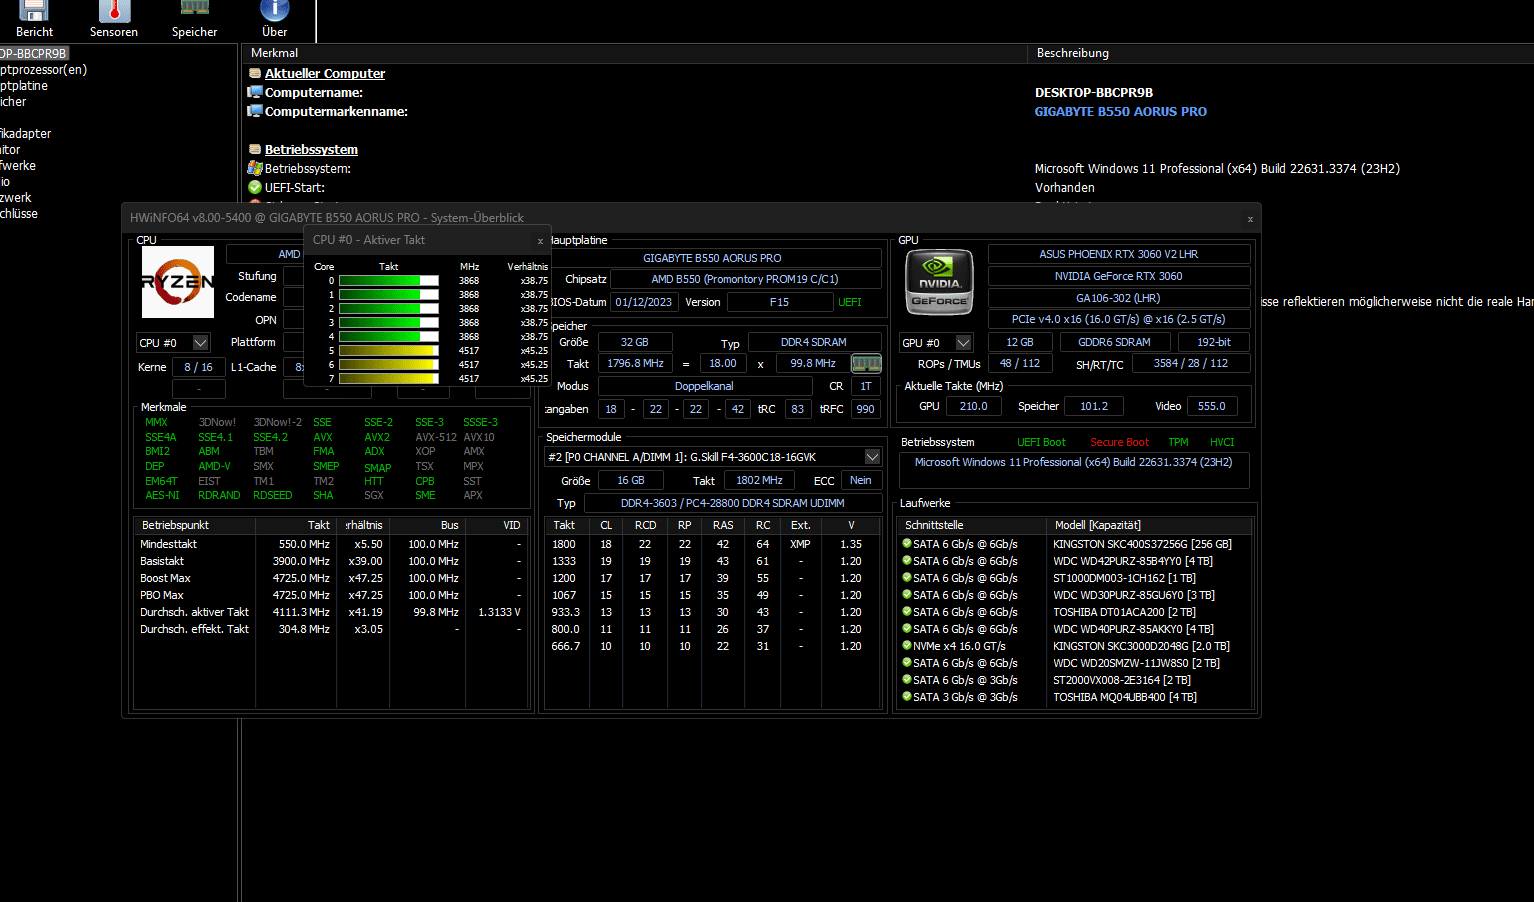Screen dimensions: 1534x902
Task: Open the Speicher memory icon
Action: [x=194, y=9]
